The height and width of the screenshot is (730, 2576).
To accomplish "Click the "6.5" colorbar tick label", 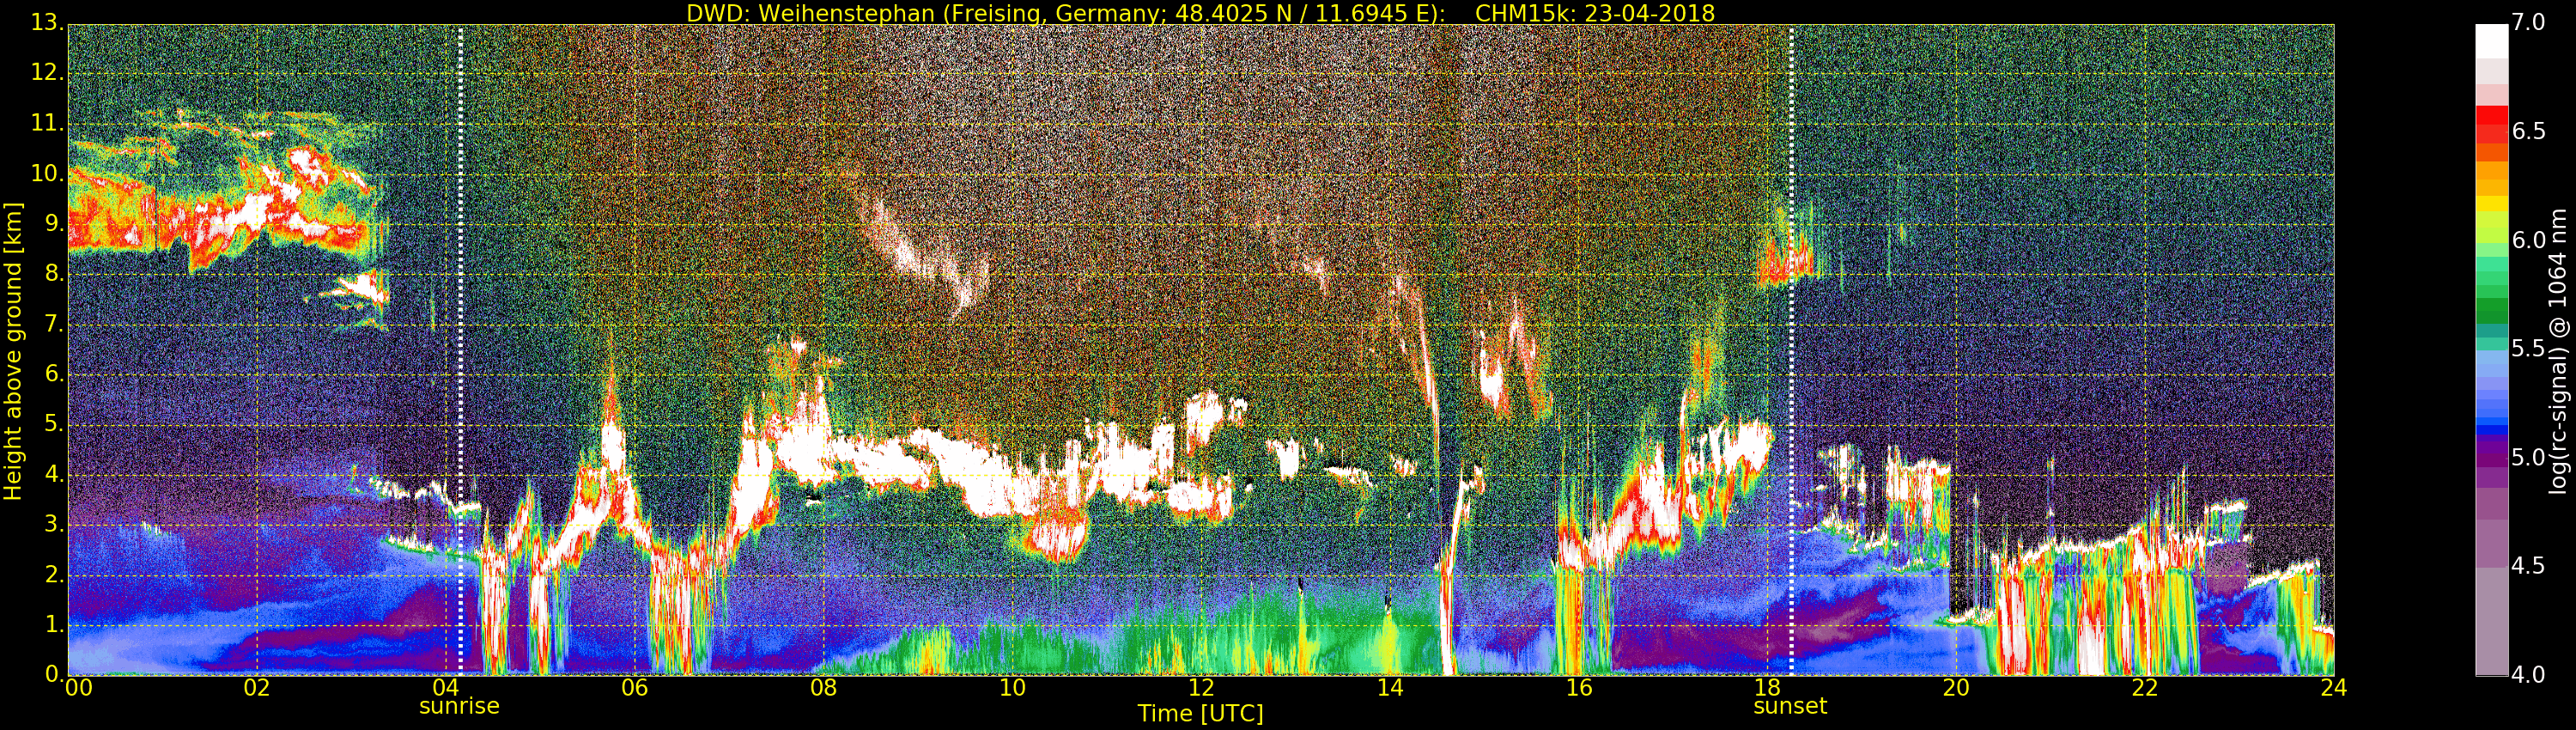I will (2529, 131).
